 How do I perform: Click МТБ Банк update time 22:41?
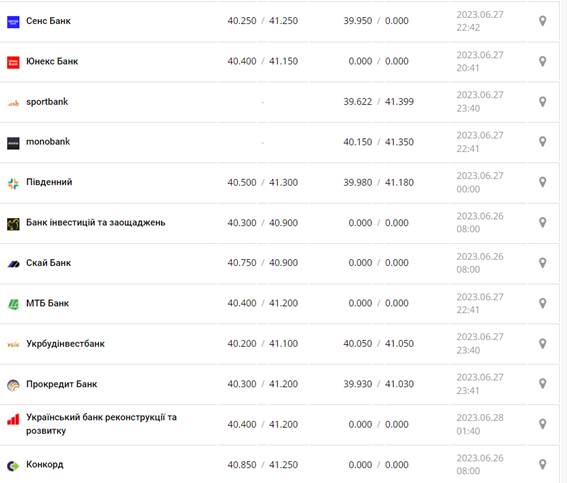[x=468, y=310]
